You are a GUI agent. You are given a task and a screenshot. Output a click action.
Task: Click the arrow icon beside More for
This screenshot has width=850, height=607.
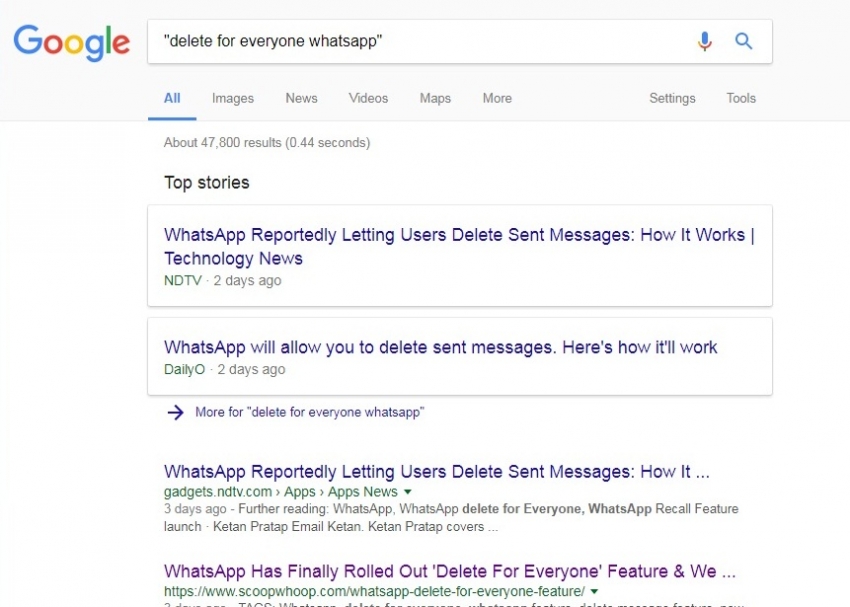[175, 412]
